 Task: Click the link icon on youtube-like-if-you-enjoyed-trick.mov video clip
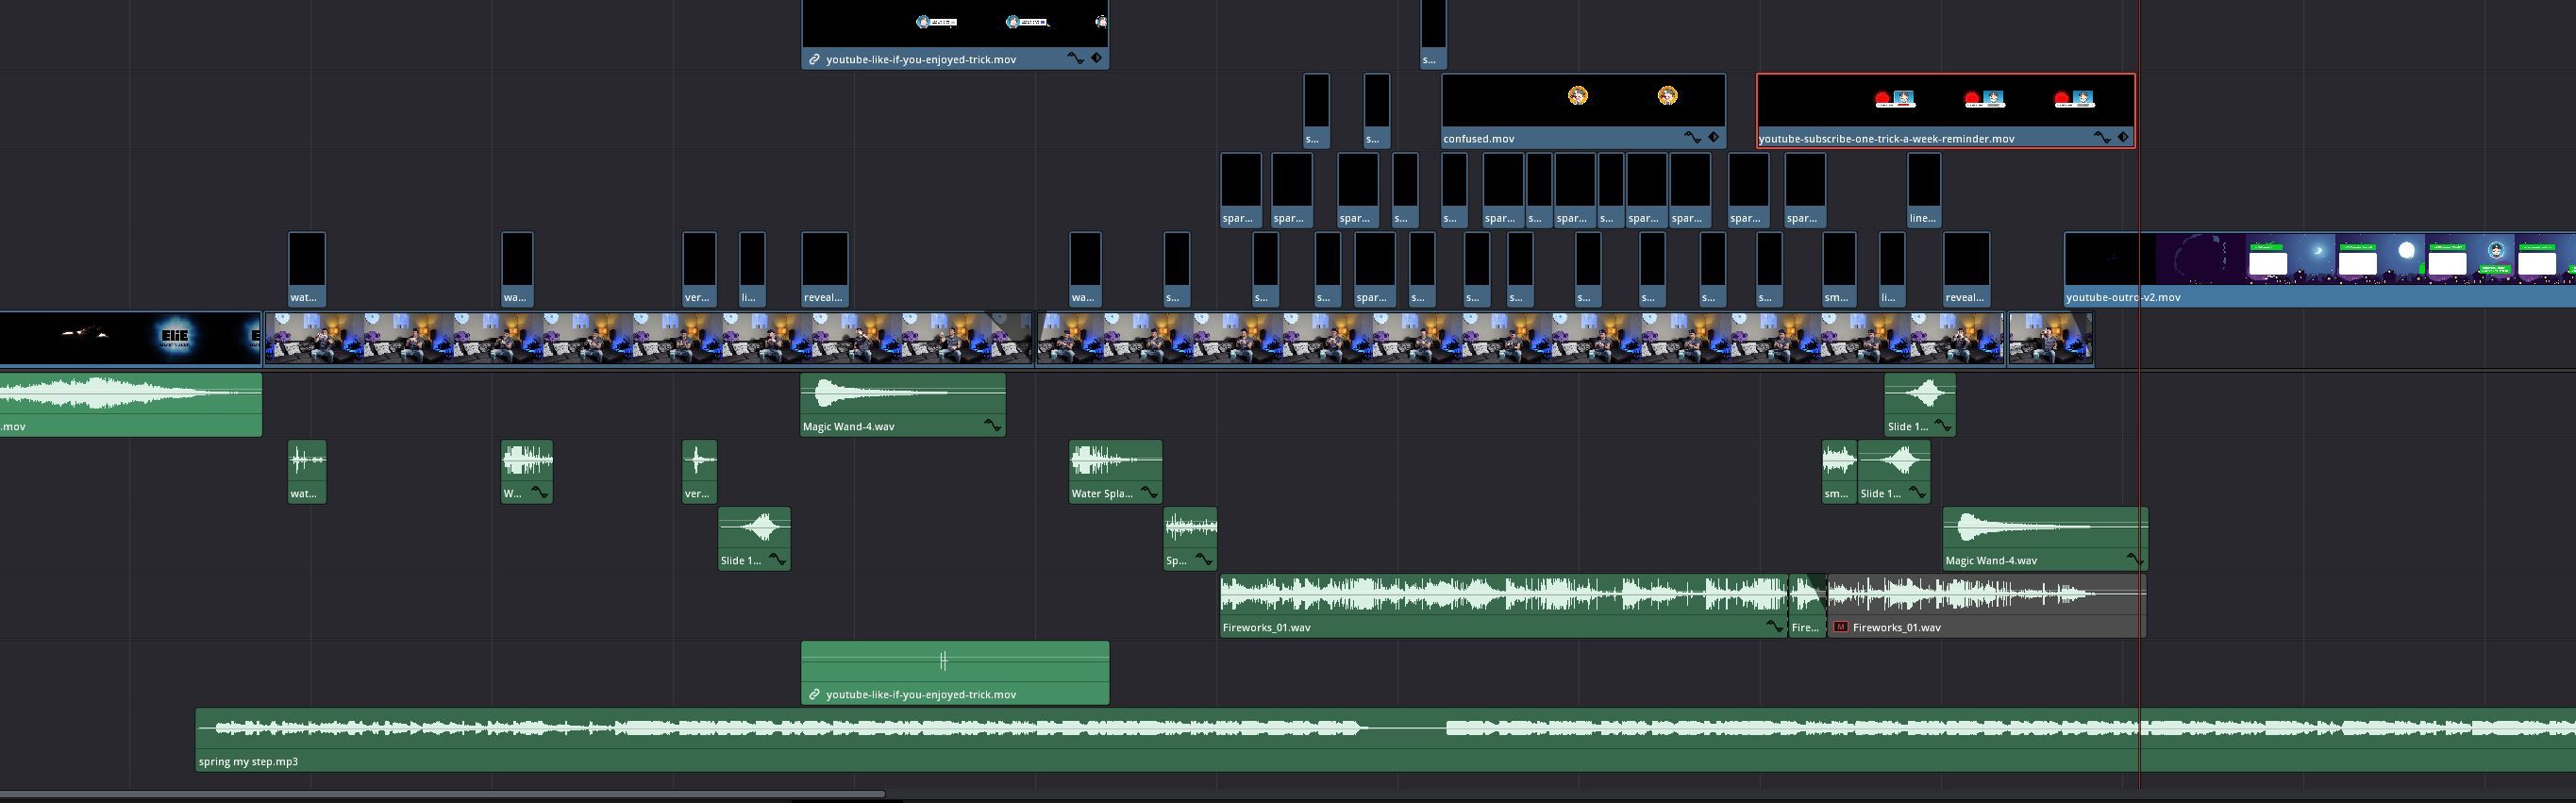click(814, 59)
